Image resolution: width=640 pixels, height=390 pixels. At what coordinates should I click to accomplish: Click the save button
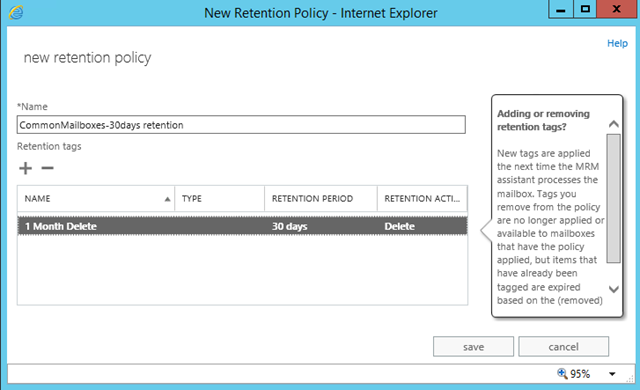tap(473, 347)
